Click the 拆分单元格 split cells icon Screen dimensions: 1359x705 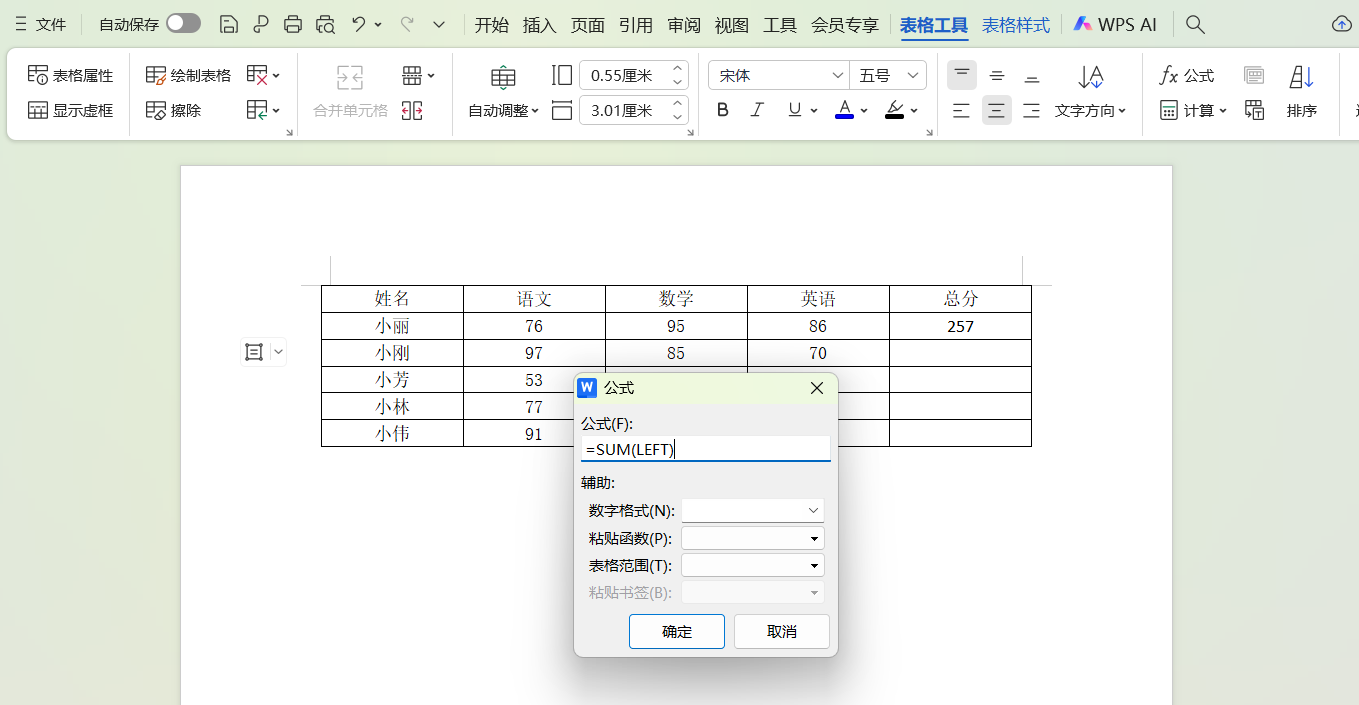[x=411, y=110]
